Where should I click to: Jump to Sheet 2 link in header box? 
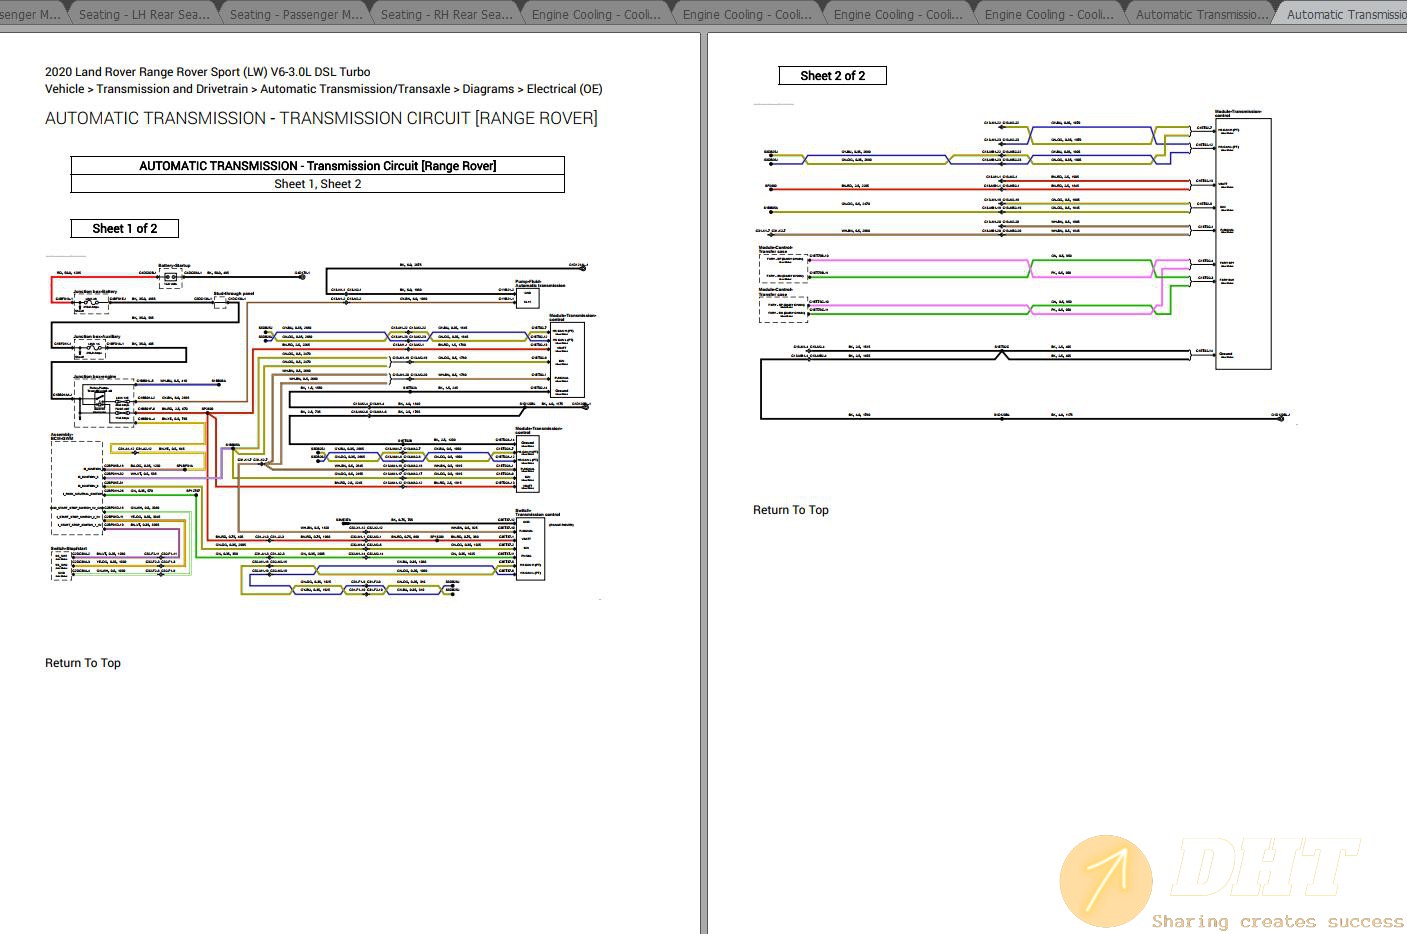[x=342, y=184]
